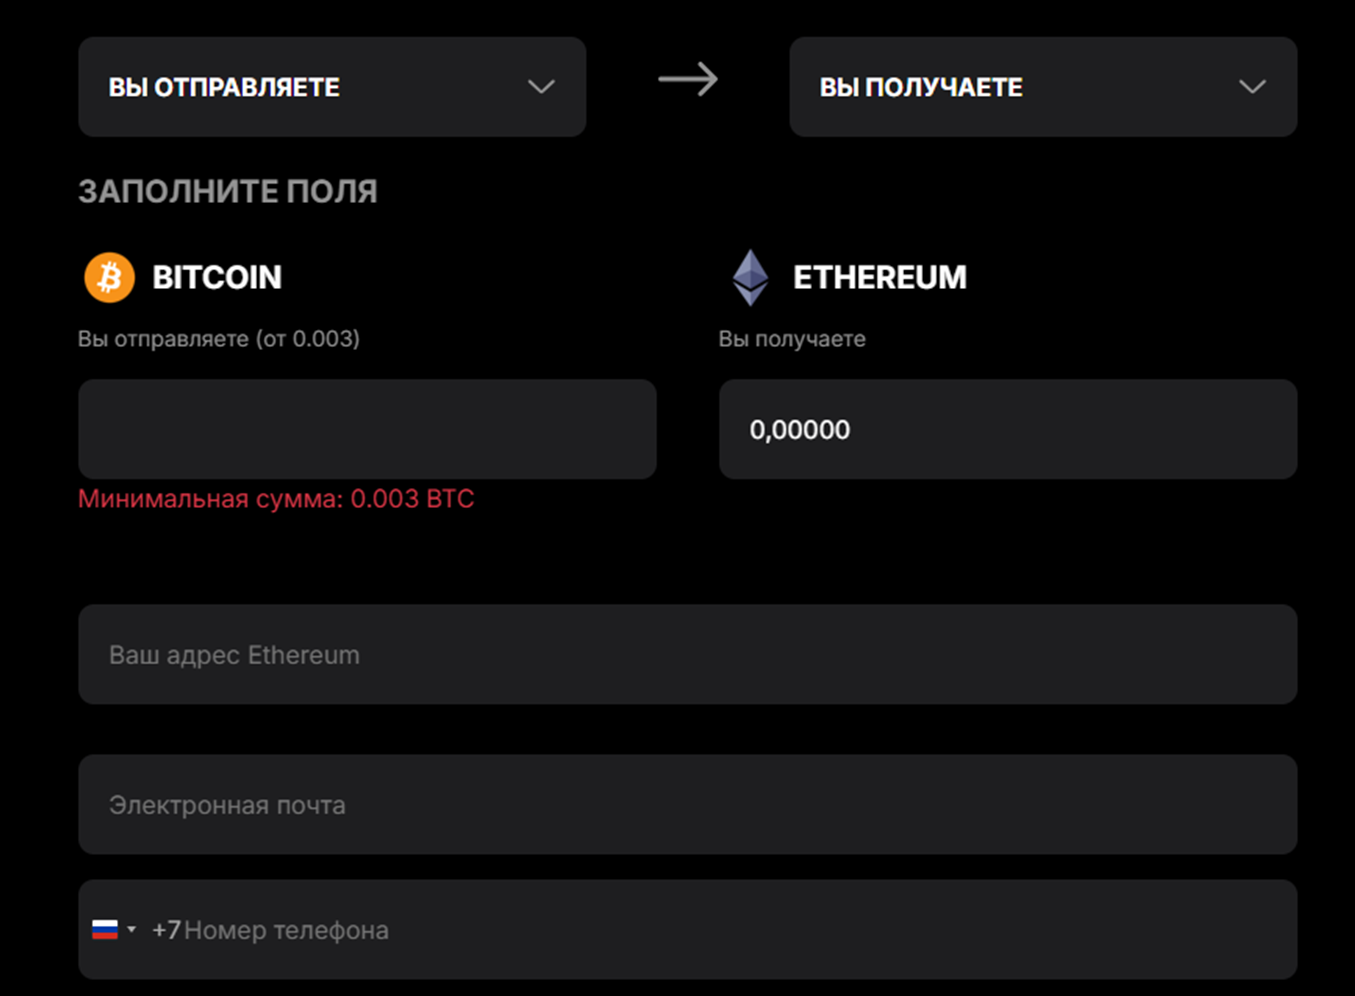Expand chevron in ВЫ ПОЛУЧАЕТЕ selector

pyautogui.click(x=1252, y=87)
